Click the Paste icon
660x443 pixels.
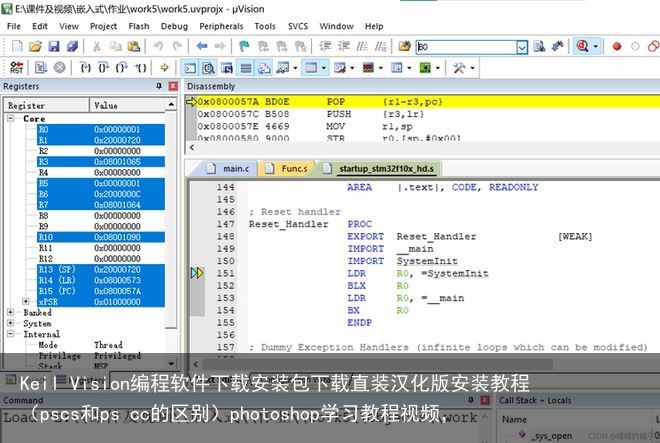134,46
